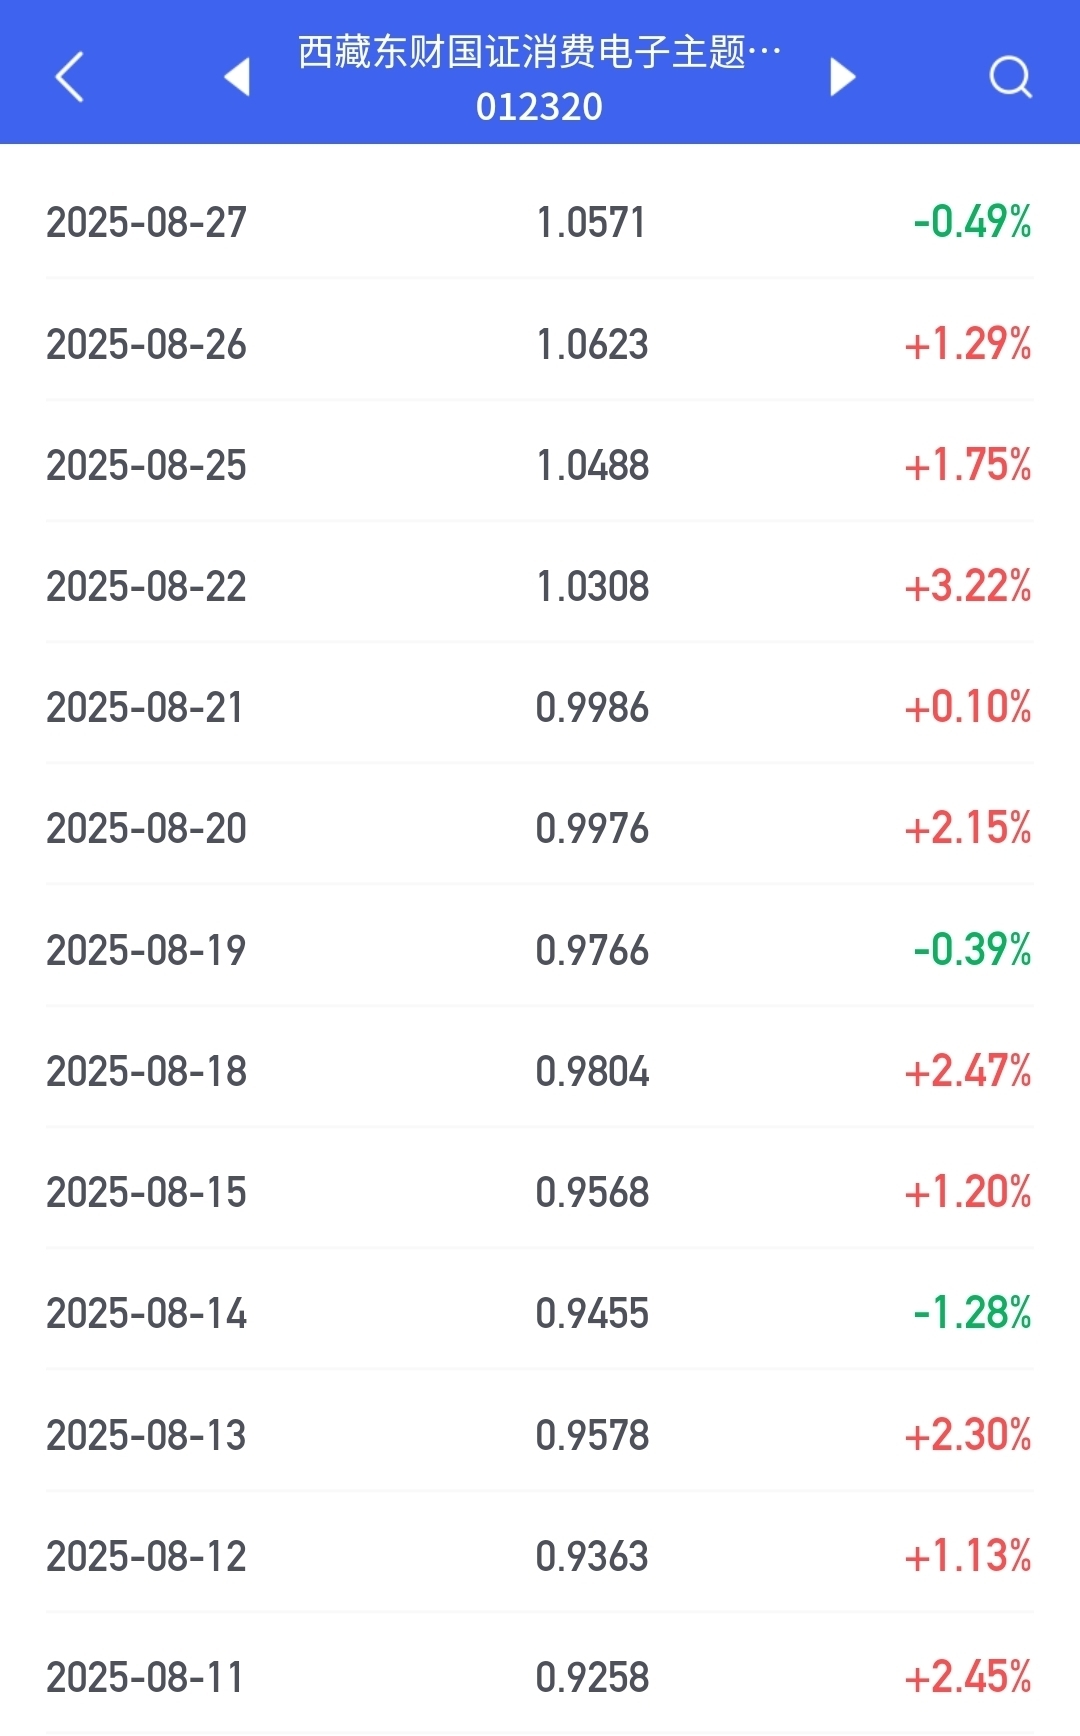This screenshot has width=1080, height=1736.
Task: Open the 2025-08-12 row
Action: point(540,1556)
